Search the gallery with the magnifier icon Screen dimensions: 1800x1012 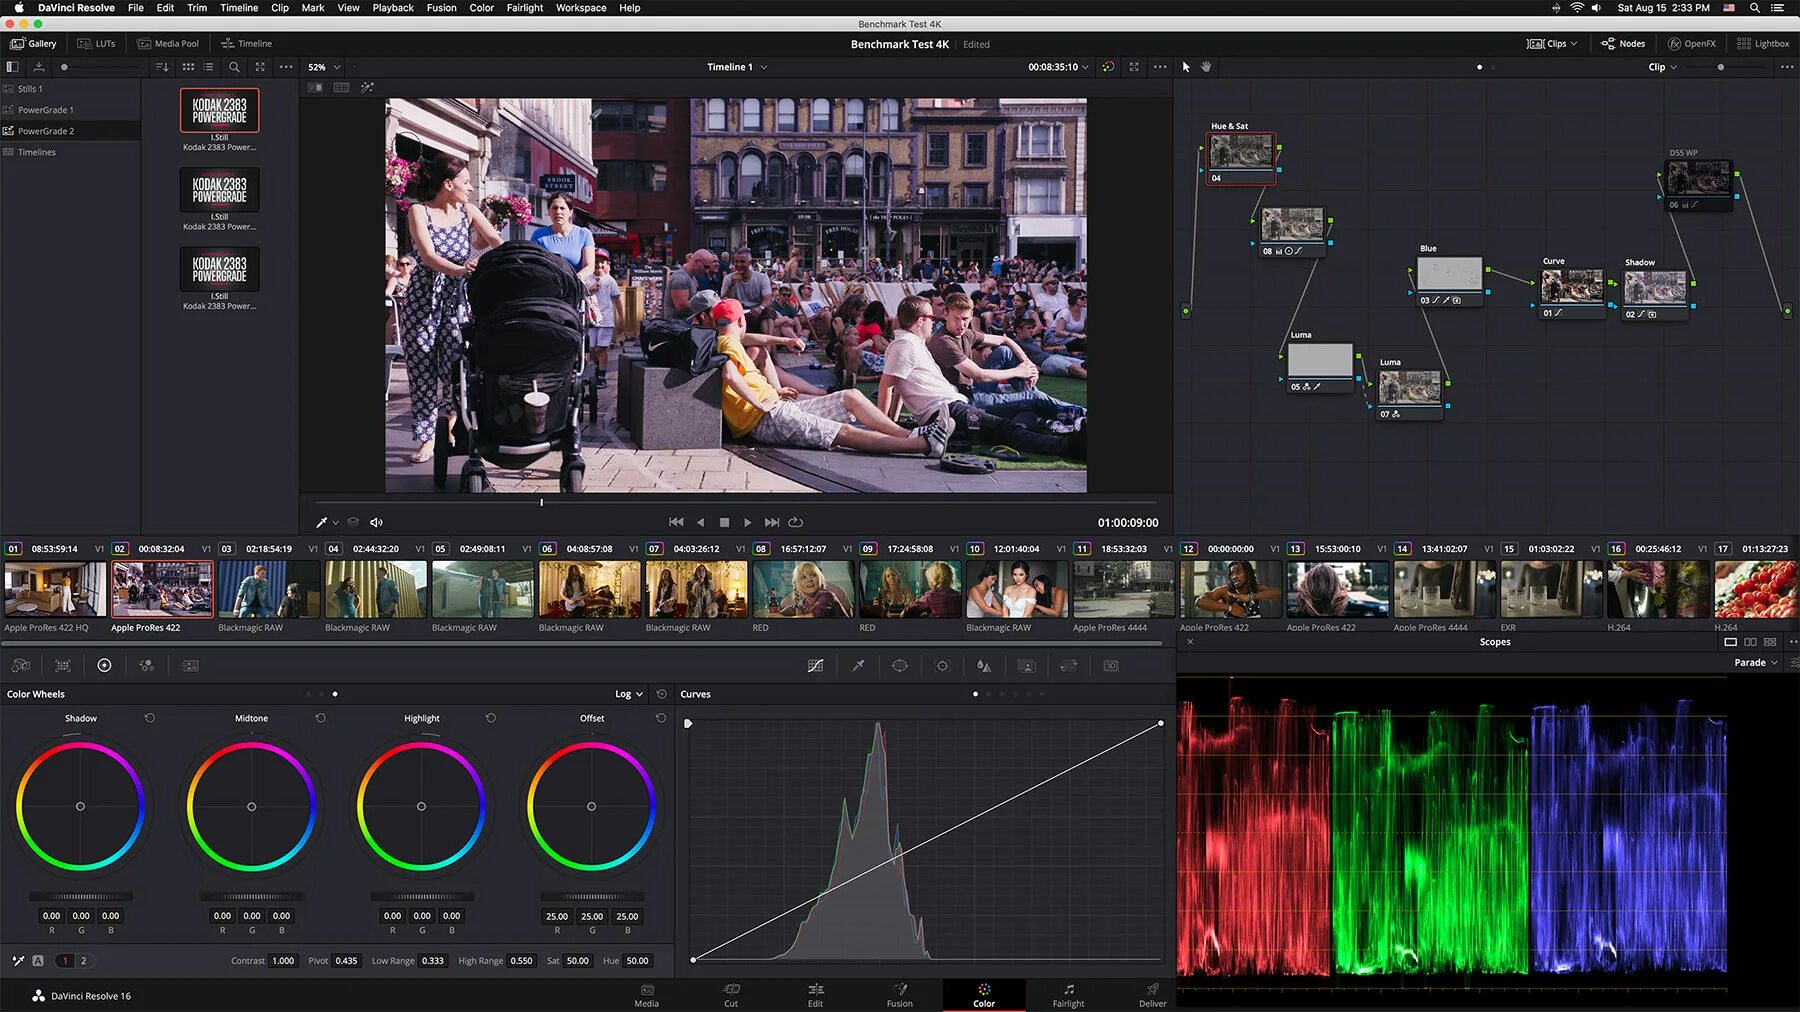pos(234,67)
